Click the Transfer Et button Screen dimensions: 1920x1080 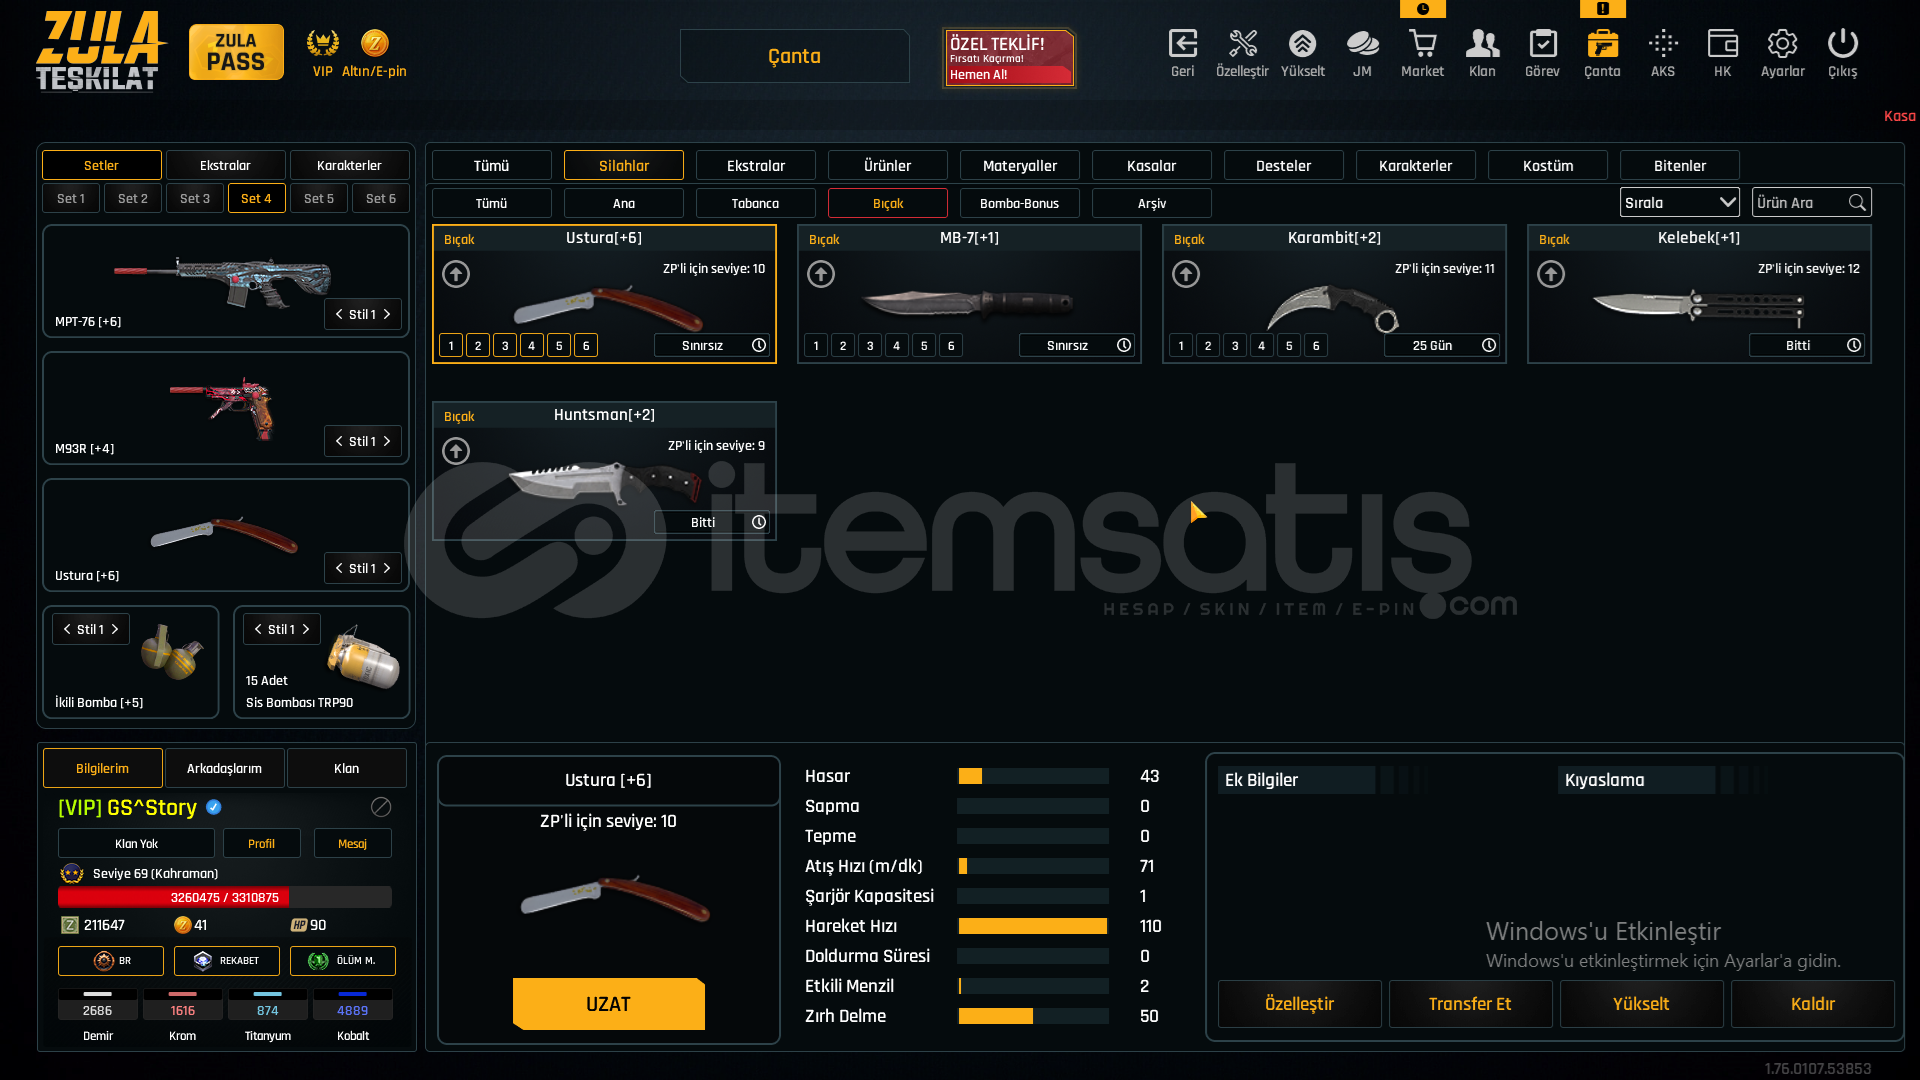click(x=1470, y=1004)
